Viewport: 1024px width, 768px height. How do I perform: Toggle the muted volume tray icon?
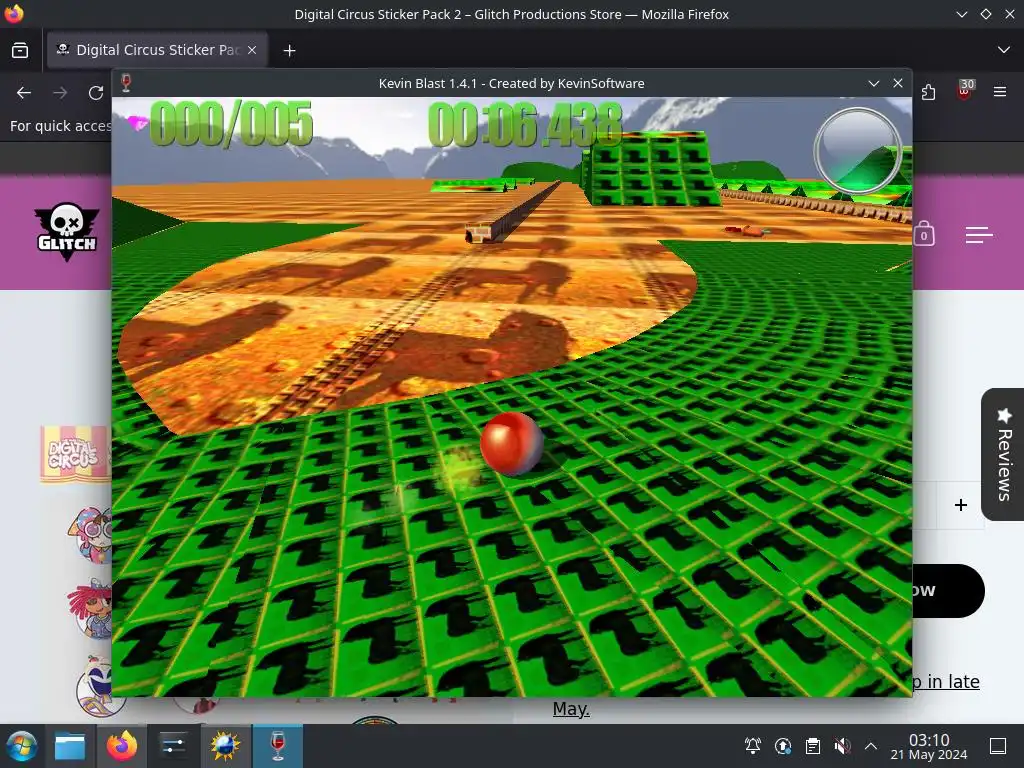click(842, 746)
